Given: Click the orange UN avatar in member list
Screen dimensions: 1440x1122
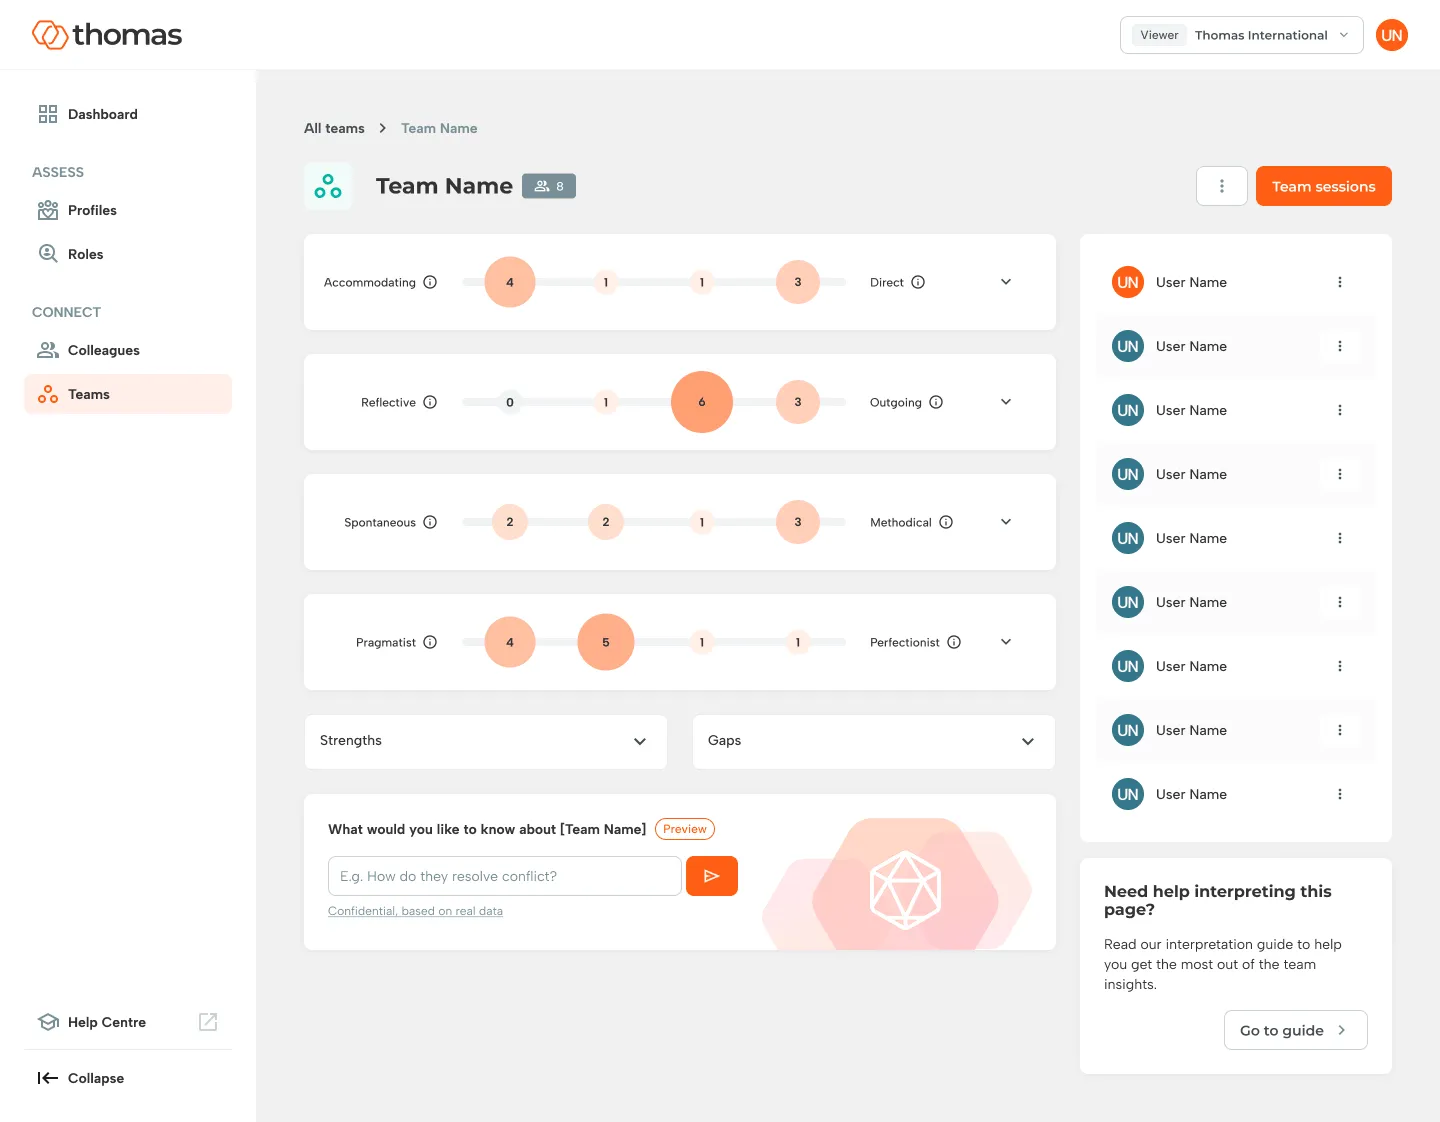Looking at the screenshot, I should coord(1128,282).
